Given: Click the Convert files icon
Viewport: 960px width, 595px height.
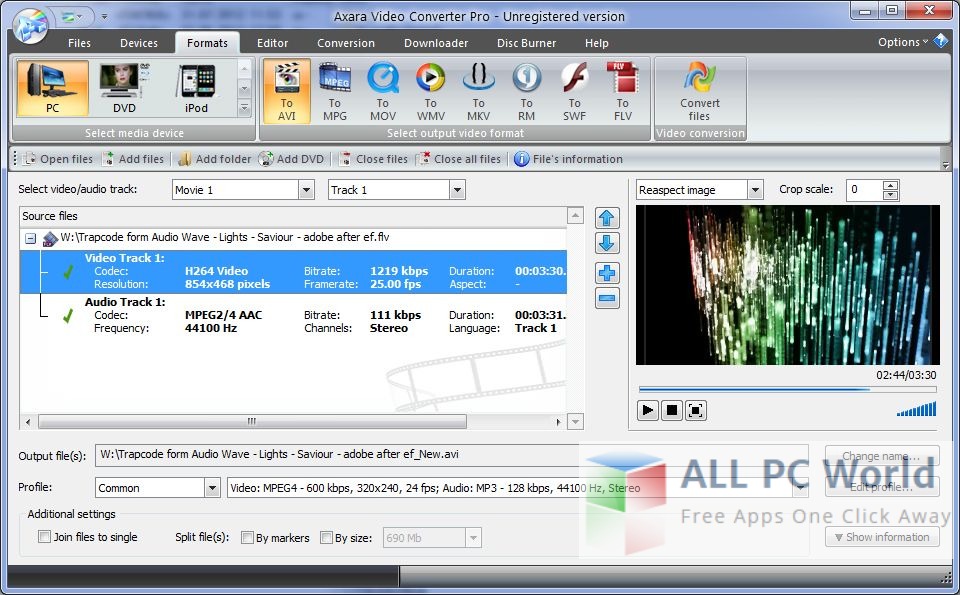Looking at the screenshot, I should coord(700,90).
